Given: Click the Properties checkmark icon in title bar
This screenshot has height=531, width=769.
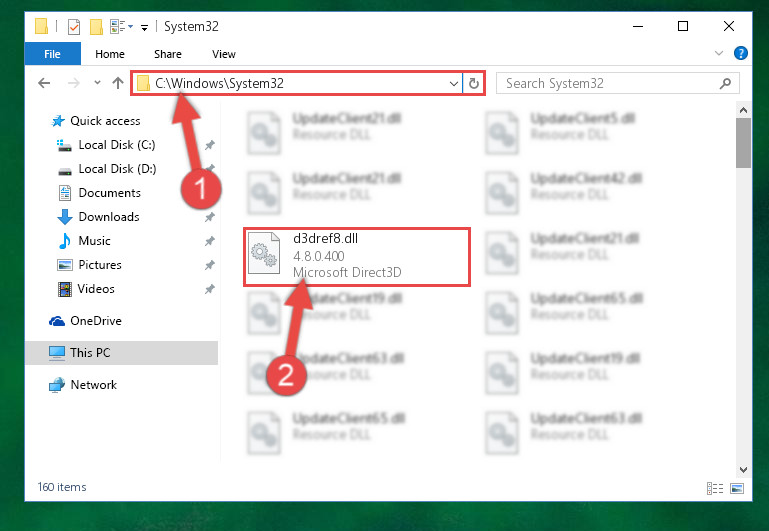Looking at the screenshot, I should pyautogui.click(x=74, y=26).
